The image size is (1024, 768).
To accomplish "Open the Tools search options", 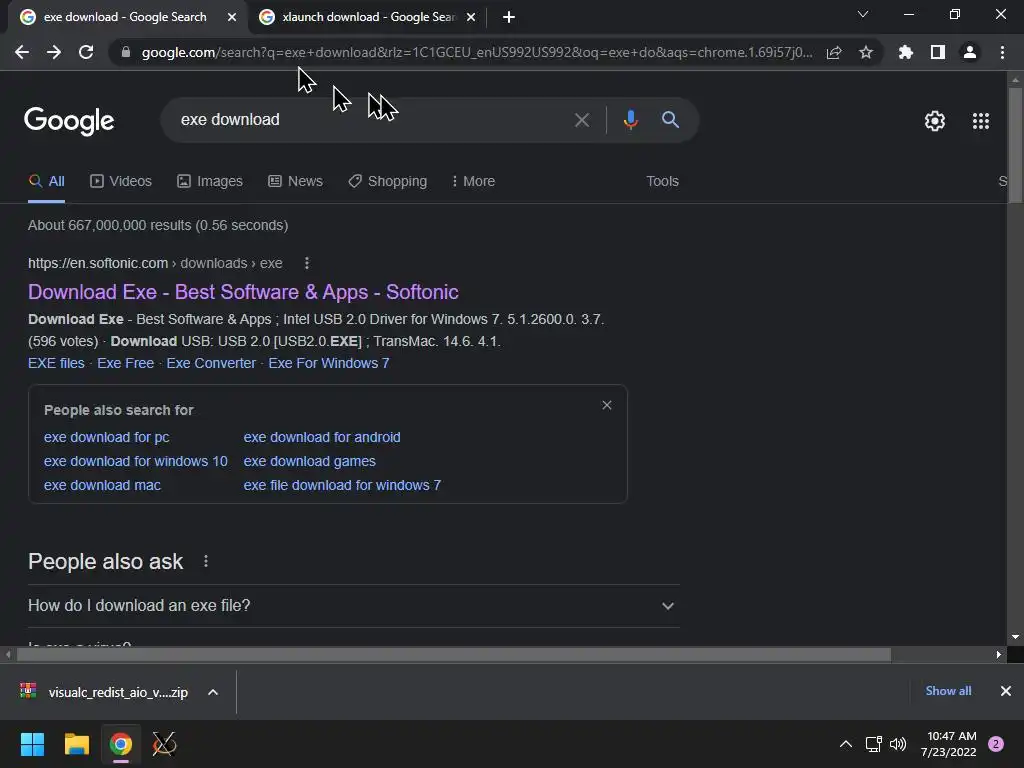I will pos(662,182).
